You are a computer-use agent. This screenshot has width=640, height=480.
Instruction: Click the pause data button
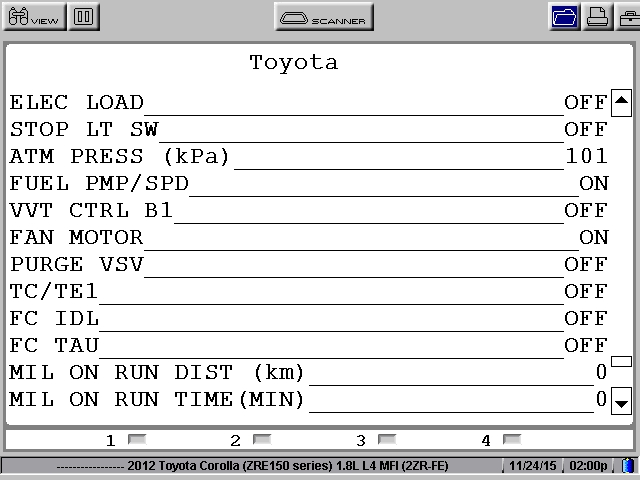(x=84, y=17)
